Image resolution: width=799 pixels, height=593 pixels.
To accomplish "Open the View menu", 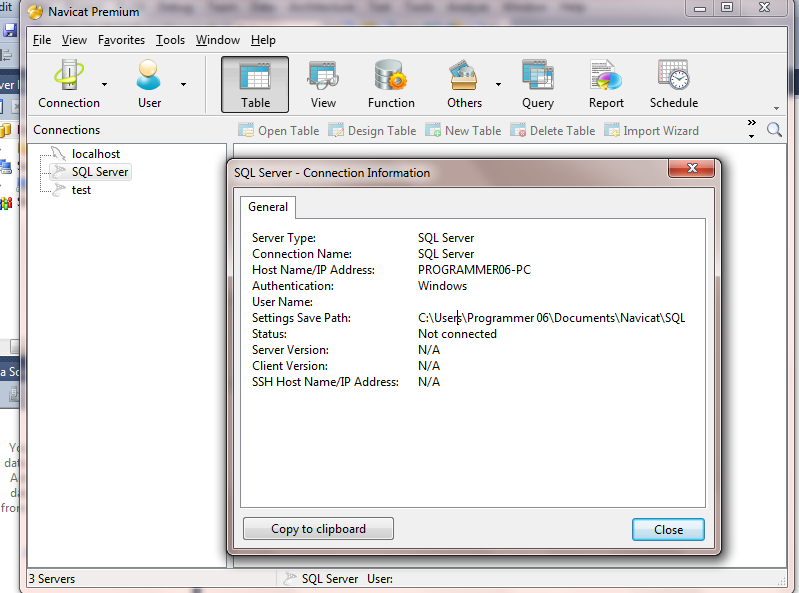I will coord(74,40).
